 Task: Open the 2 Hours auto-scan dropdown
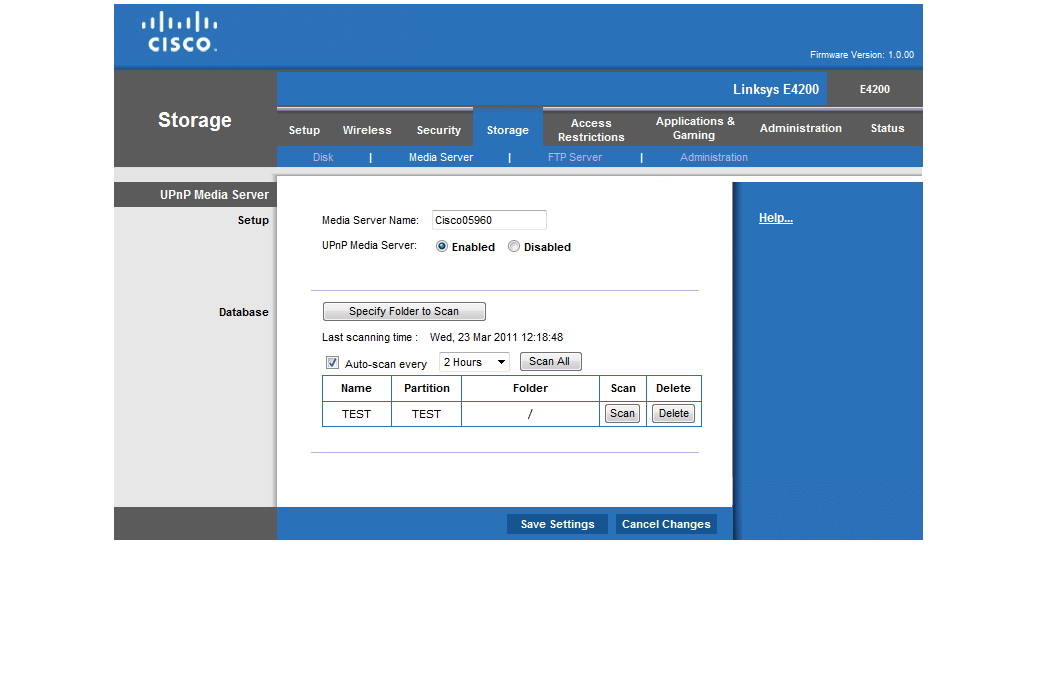point(475,362)
